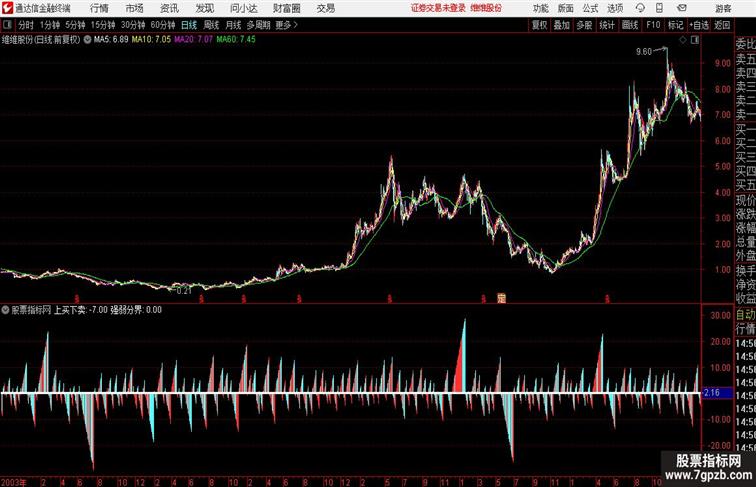
Task: Click the MA20: 7.07 label
Action: 193,40
